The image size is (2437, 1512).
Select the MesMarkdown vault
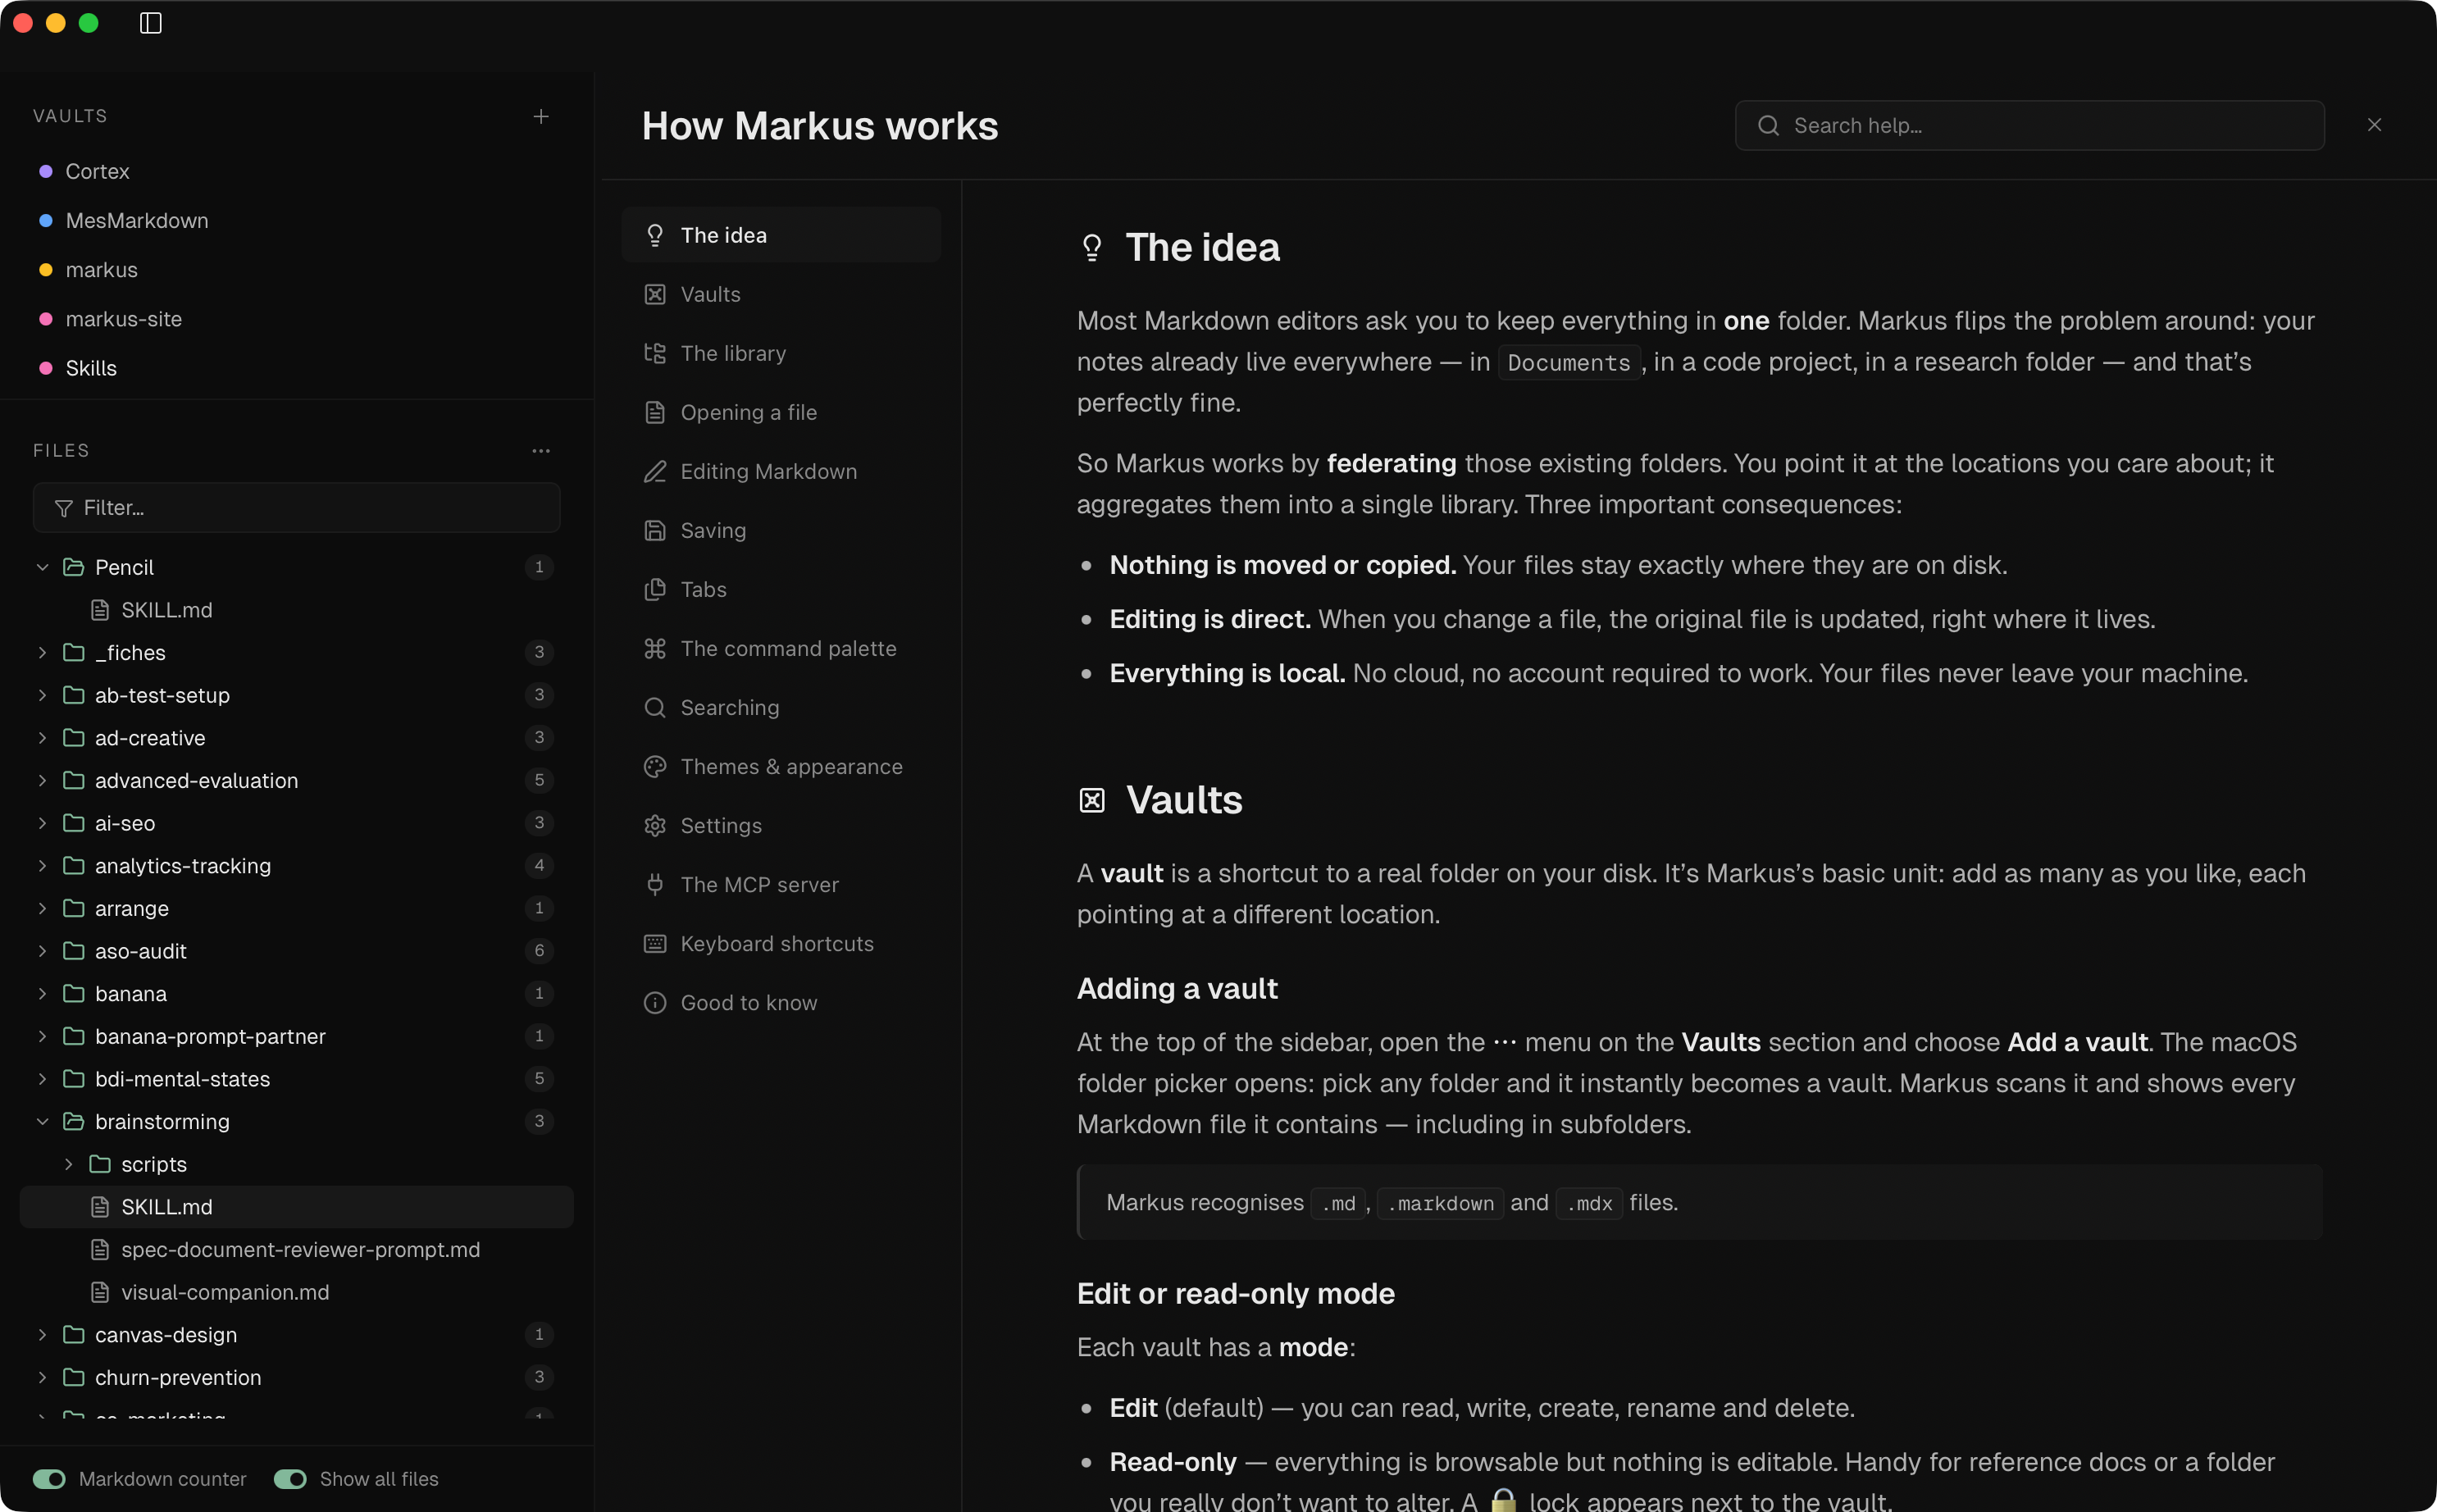pos(296,220)
